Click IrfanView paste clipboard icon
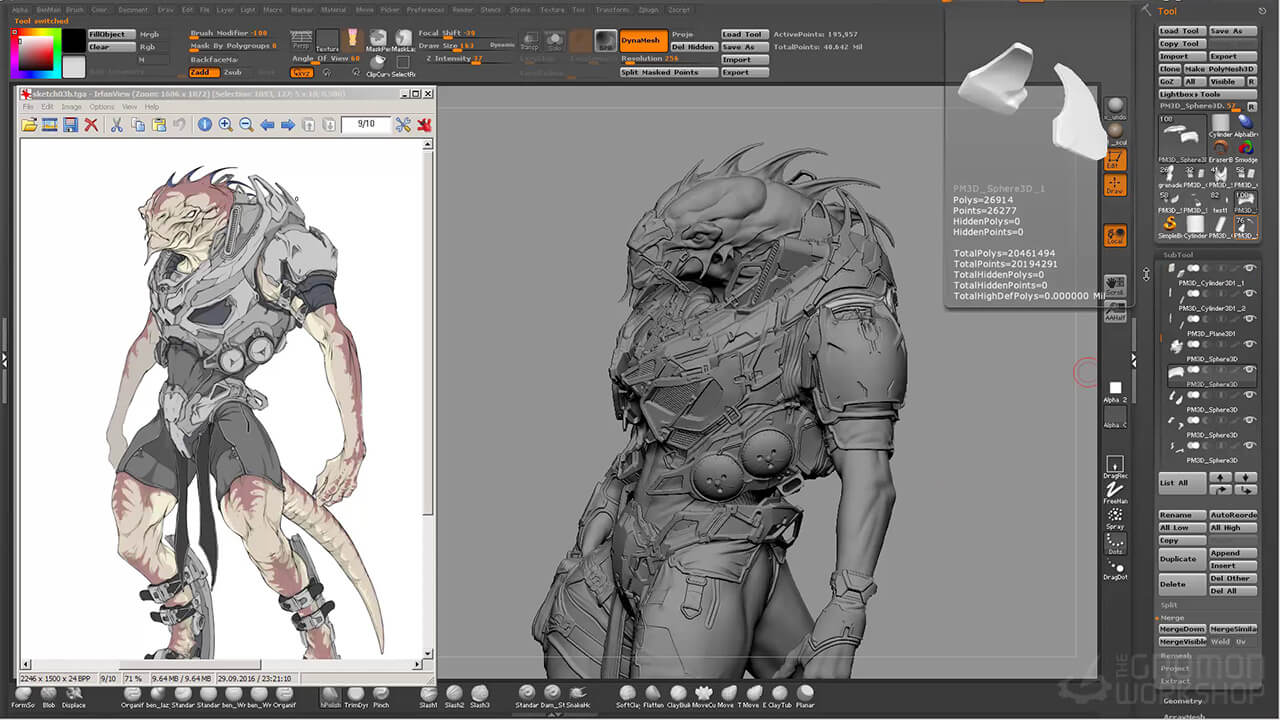Screen dimensions: 1280x720 [159, 125]
